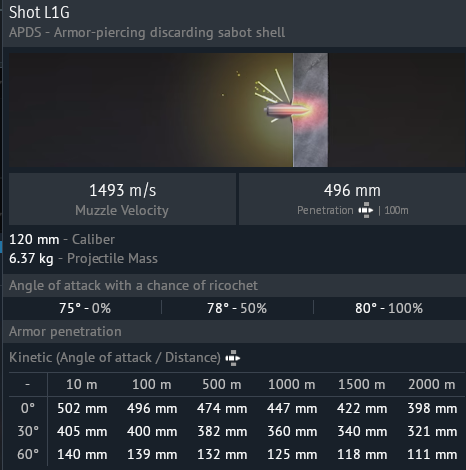The image size is (466, 470).
Task: Select the 120 mm Caliber line
Action: (62, 239)
